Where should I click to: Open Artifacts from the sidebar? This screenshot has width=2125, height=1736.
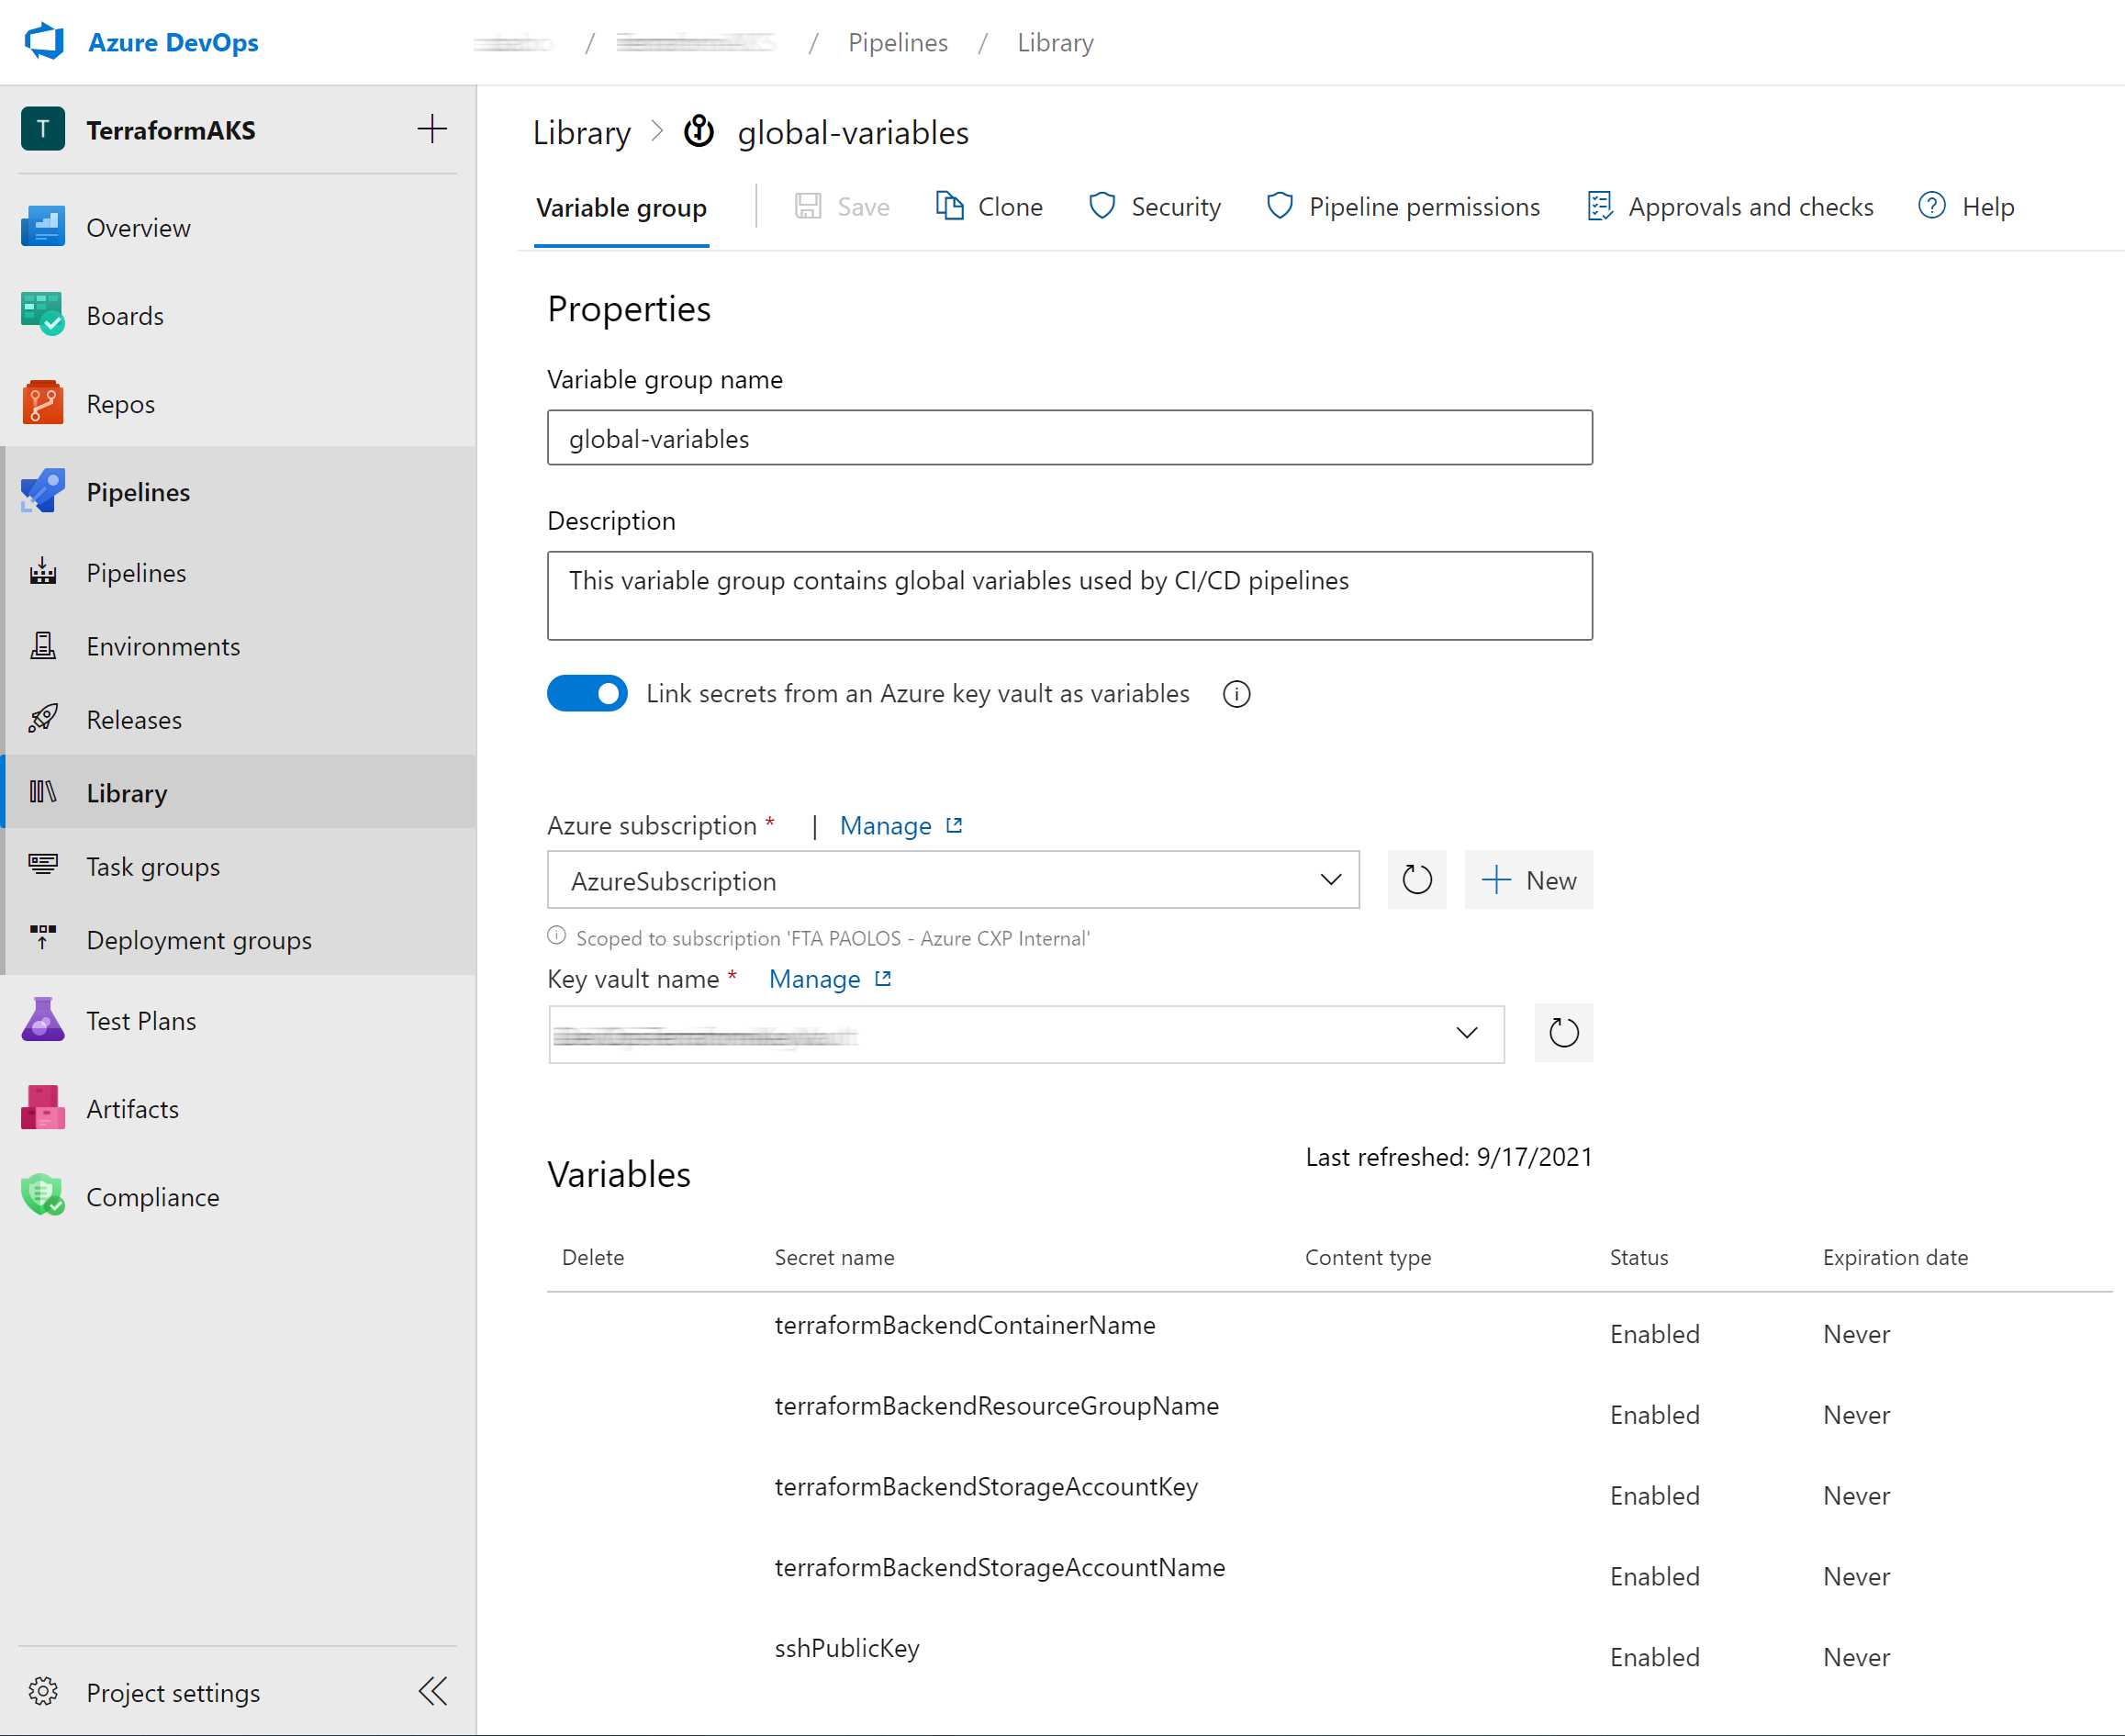[x=132, y=1109]
